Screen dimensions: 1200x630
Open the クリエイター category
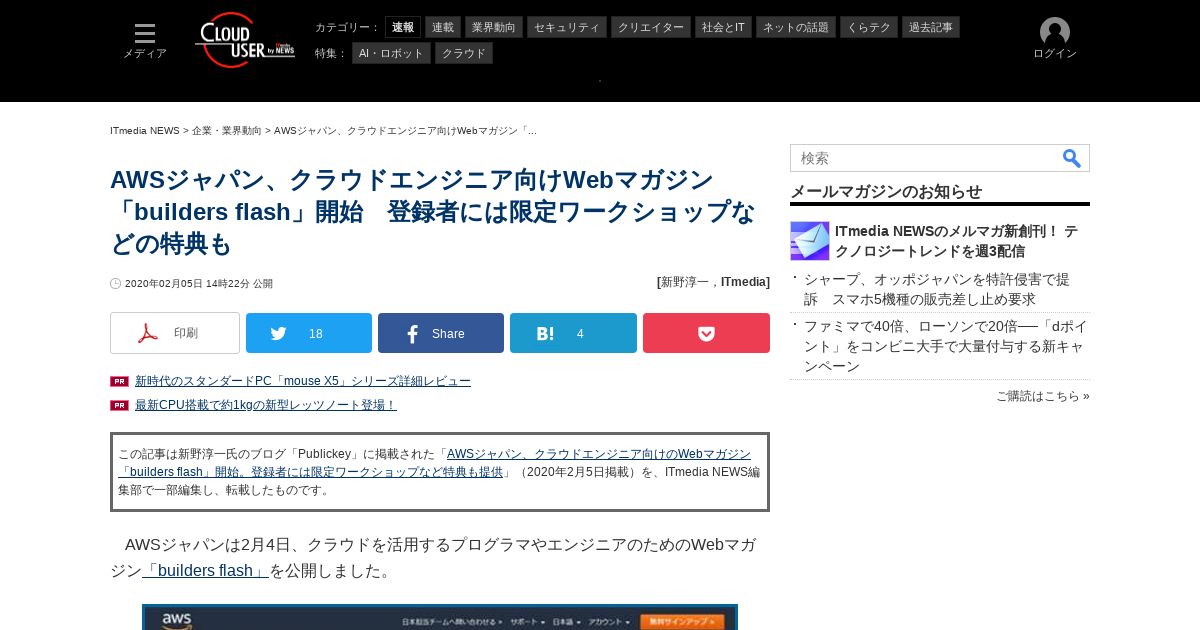pyautogui.click(x=651, y=27)
